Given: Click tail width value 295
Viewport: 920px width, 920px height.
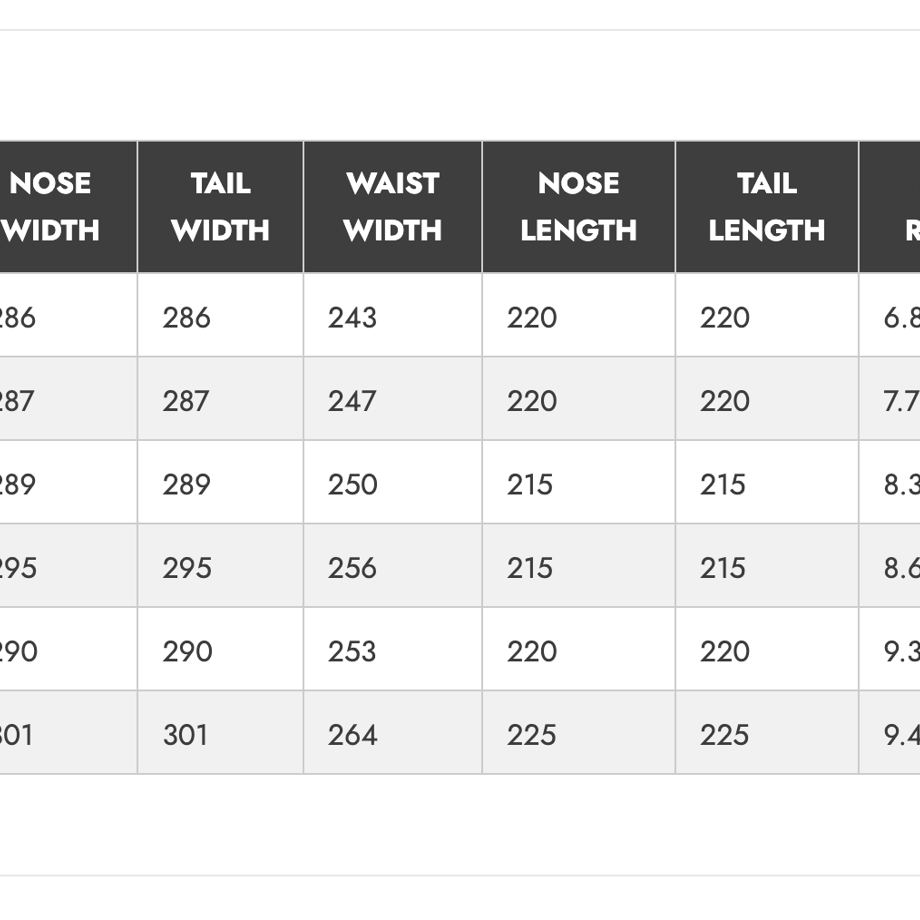Looking at the screenshot, I should pyautogui.click(x=187, y=568).
